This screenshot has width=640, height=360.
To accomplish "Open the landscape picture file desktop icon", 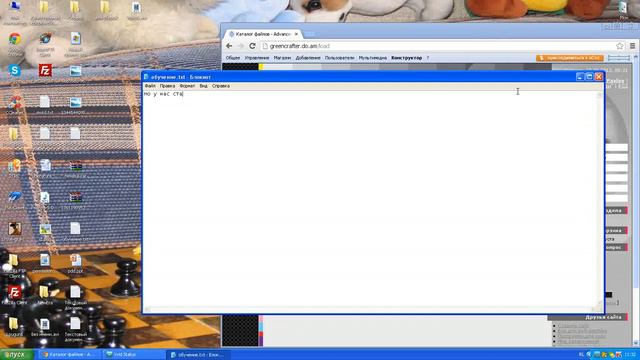I will tap(45, 230).
